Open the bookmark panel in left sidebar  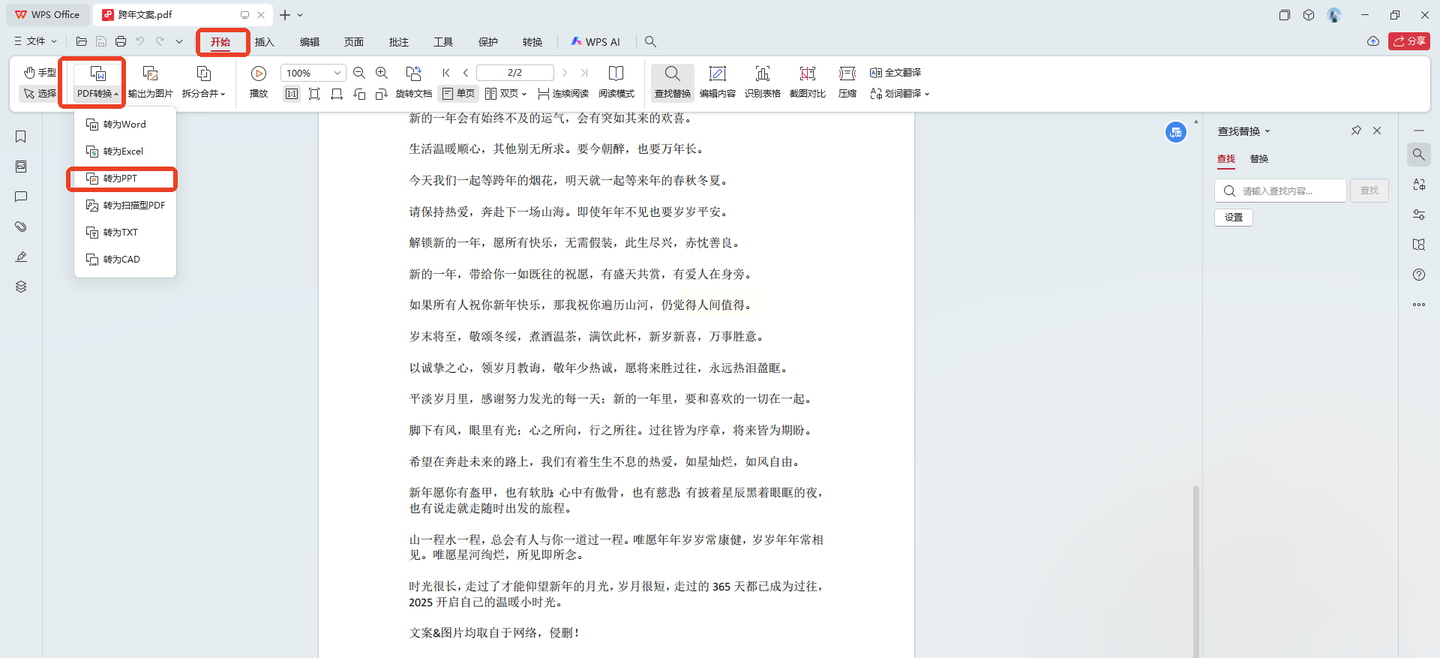point(21,137)
